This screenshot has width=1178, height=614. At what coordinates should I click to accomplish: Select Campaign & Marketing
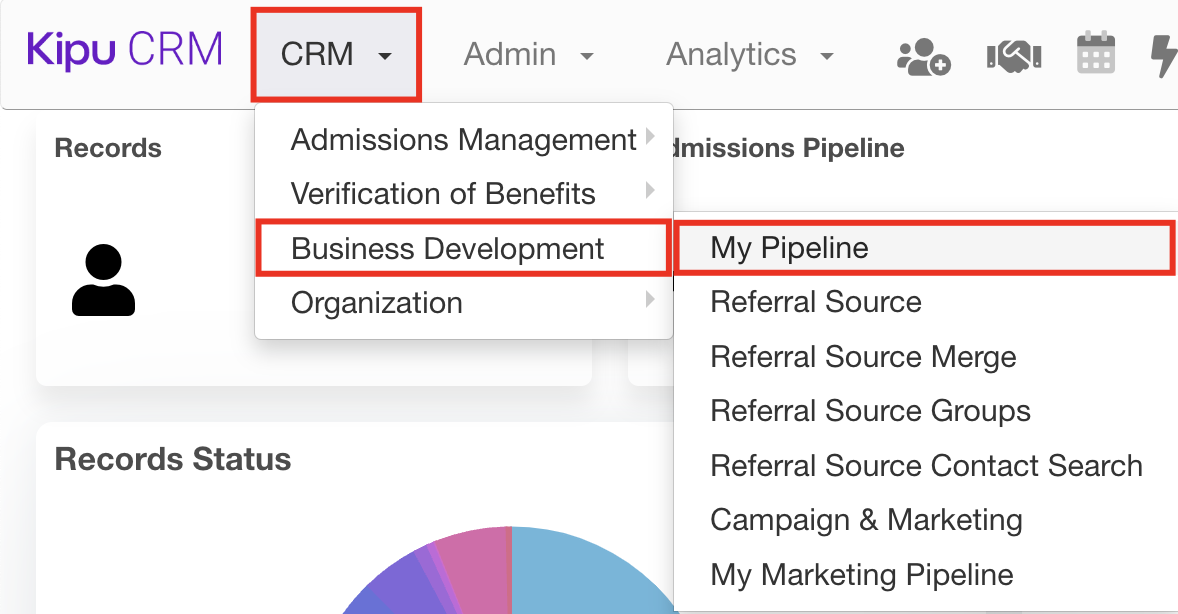(866, 519)
